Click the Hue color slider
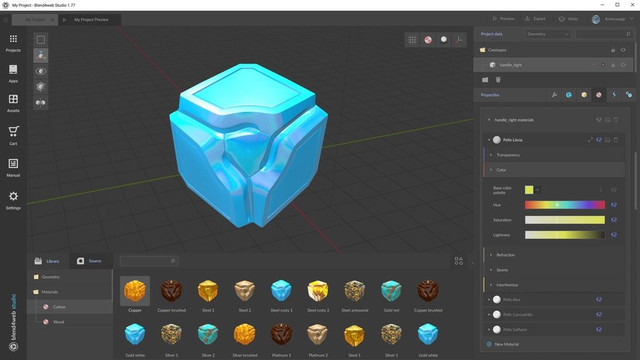 564,205
